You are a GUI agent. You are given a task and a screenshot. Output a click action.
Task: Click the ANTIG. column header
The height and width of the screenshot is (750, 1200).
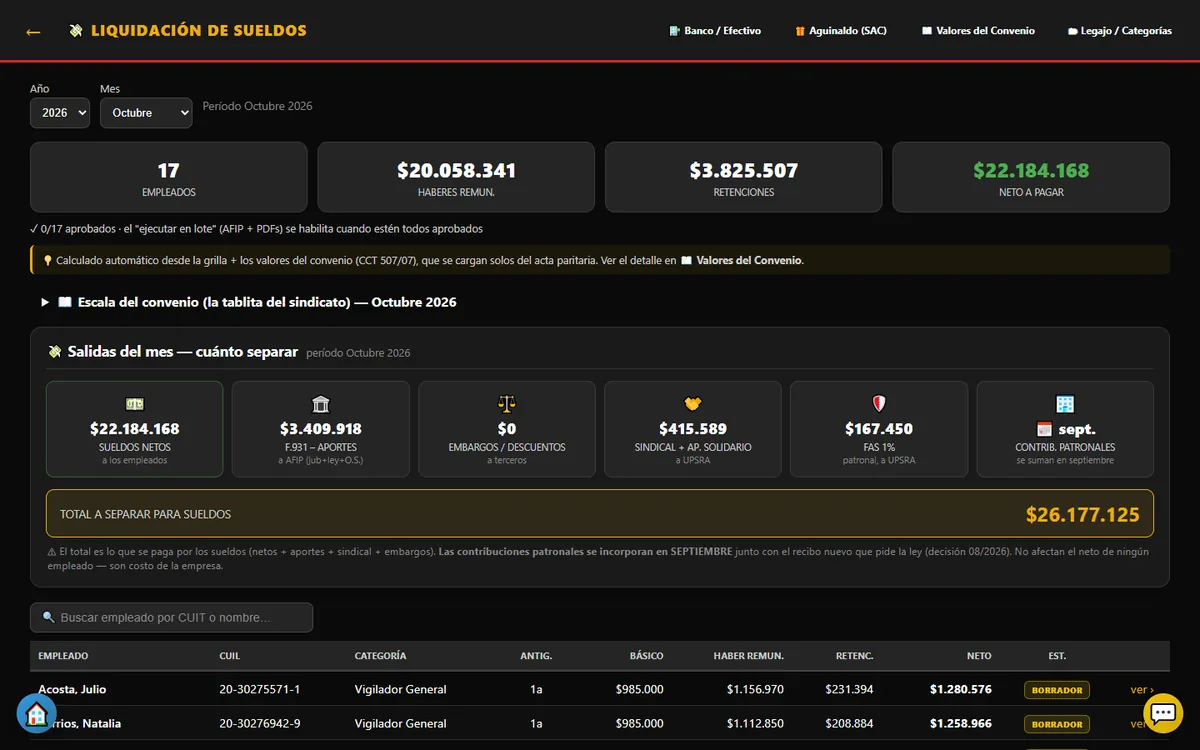pyautogui.click(x=536, y=656)
